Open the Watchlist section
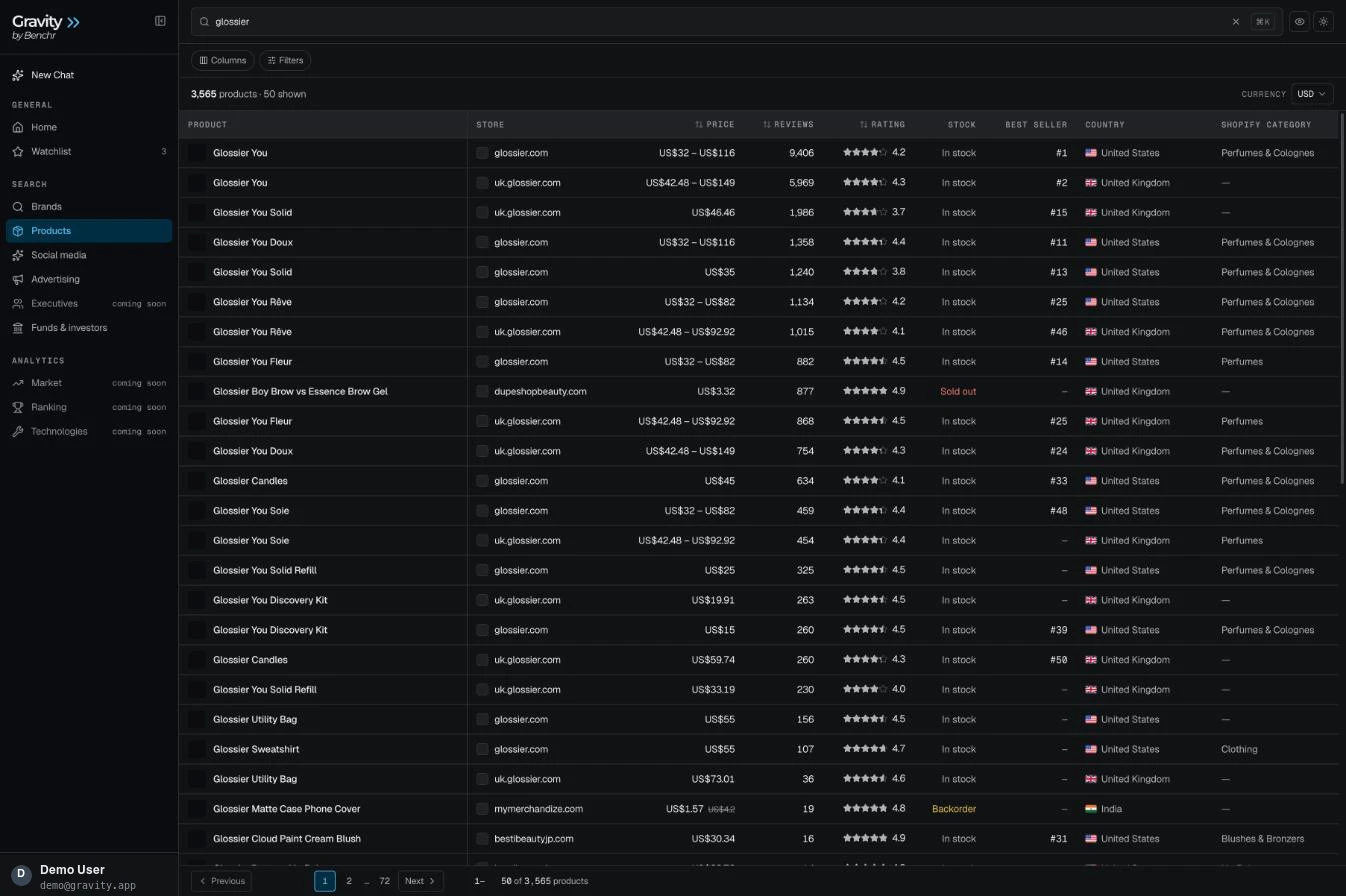Image resolution: width=1346 pixels, height=896 pixels. 89,152
